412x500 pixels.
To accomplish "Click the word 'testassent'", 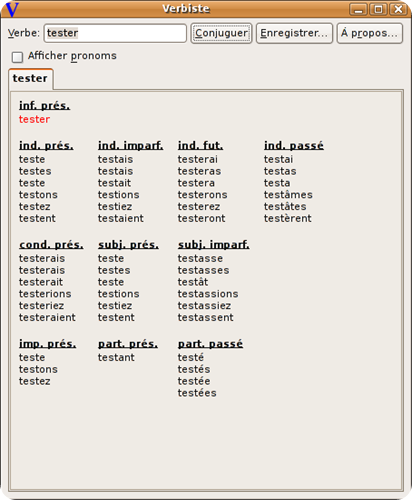I will click(x=205, y=317).
